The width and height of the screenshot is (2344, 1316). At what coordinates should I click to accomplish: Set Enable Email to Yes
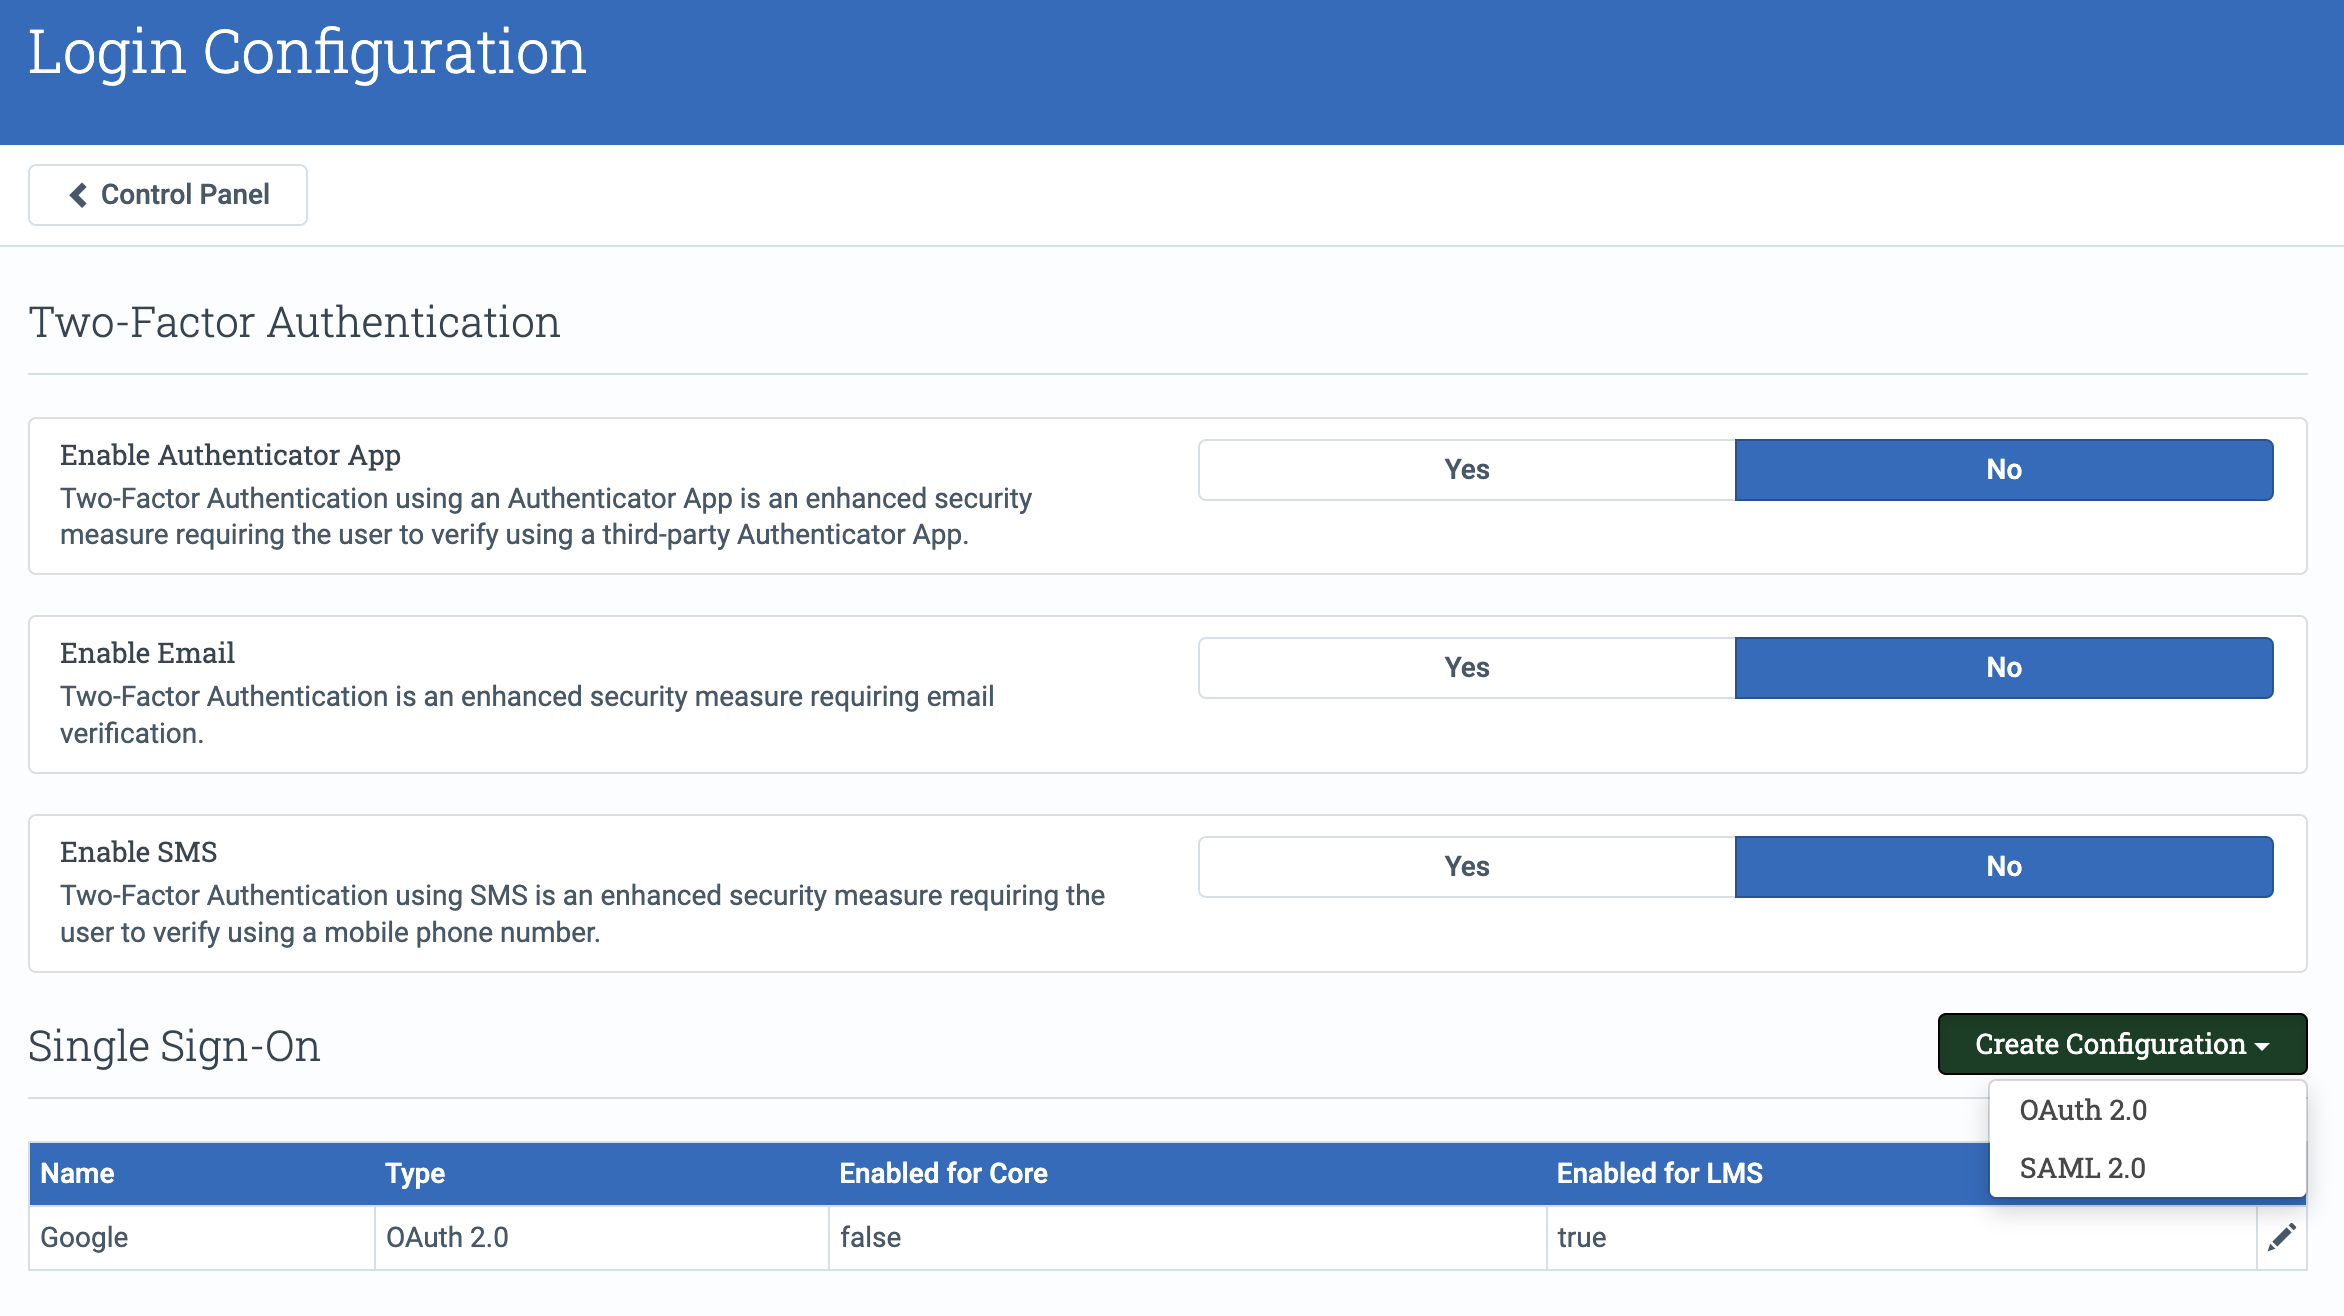coord(1466,667)
